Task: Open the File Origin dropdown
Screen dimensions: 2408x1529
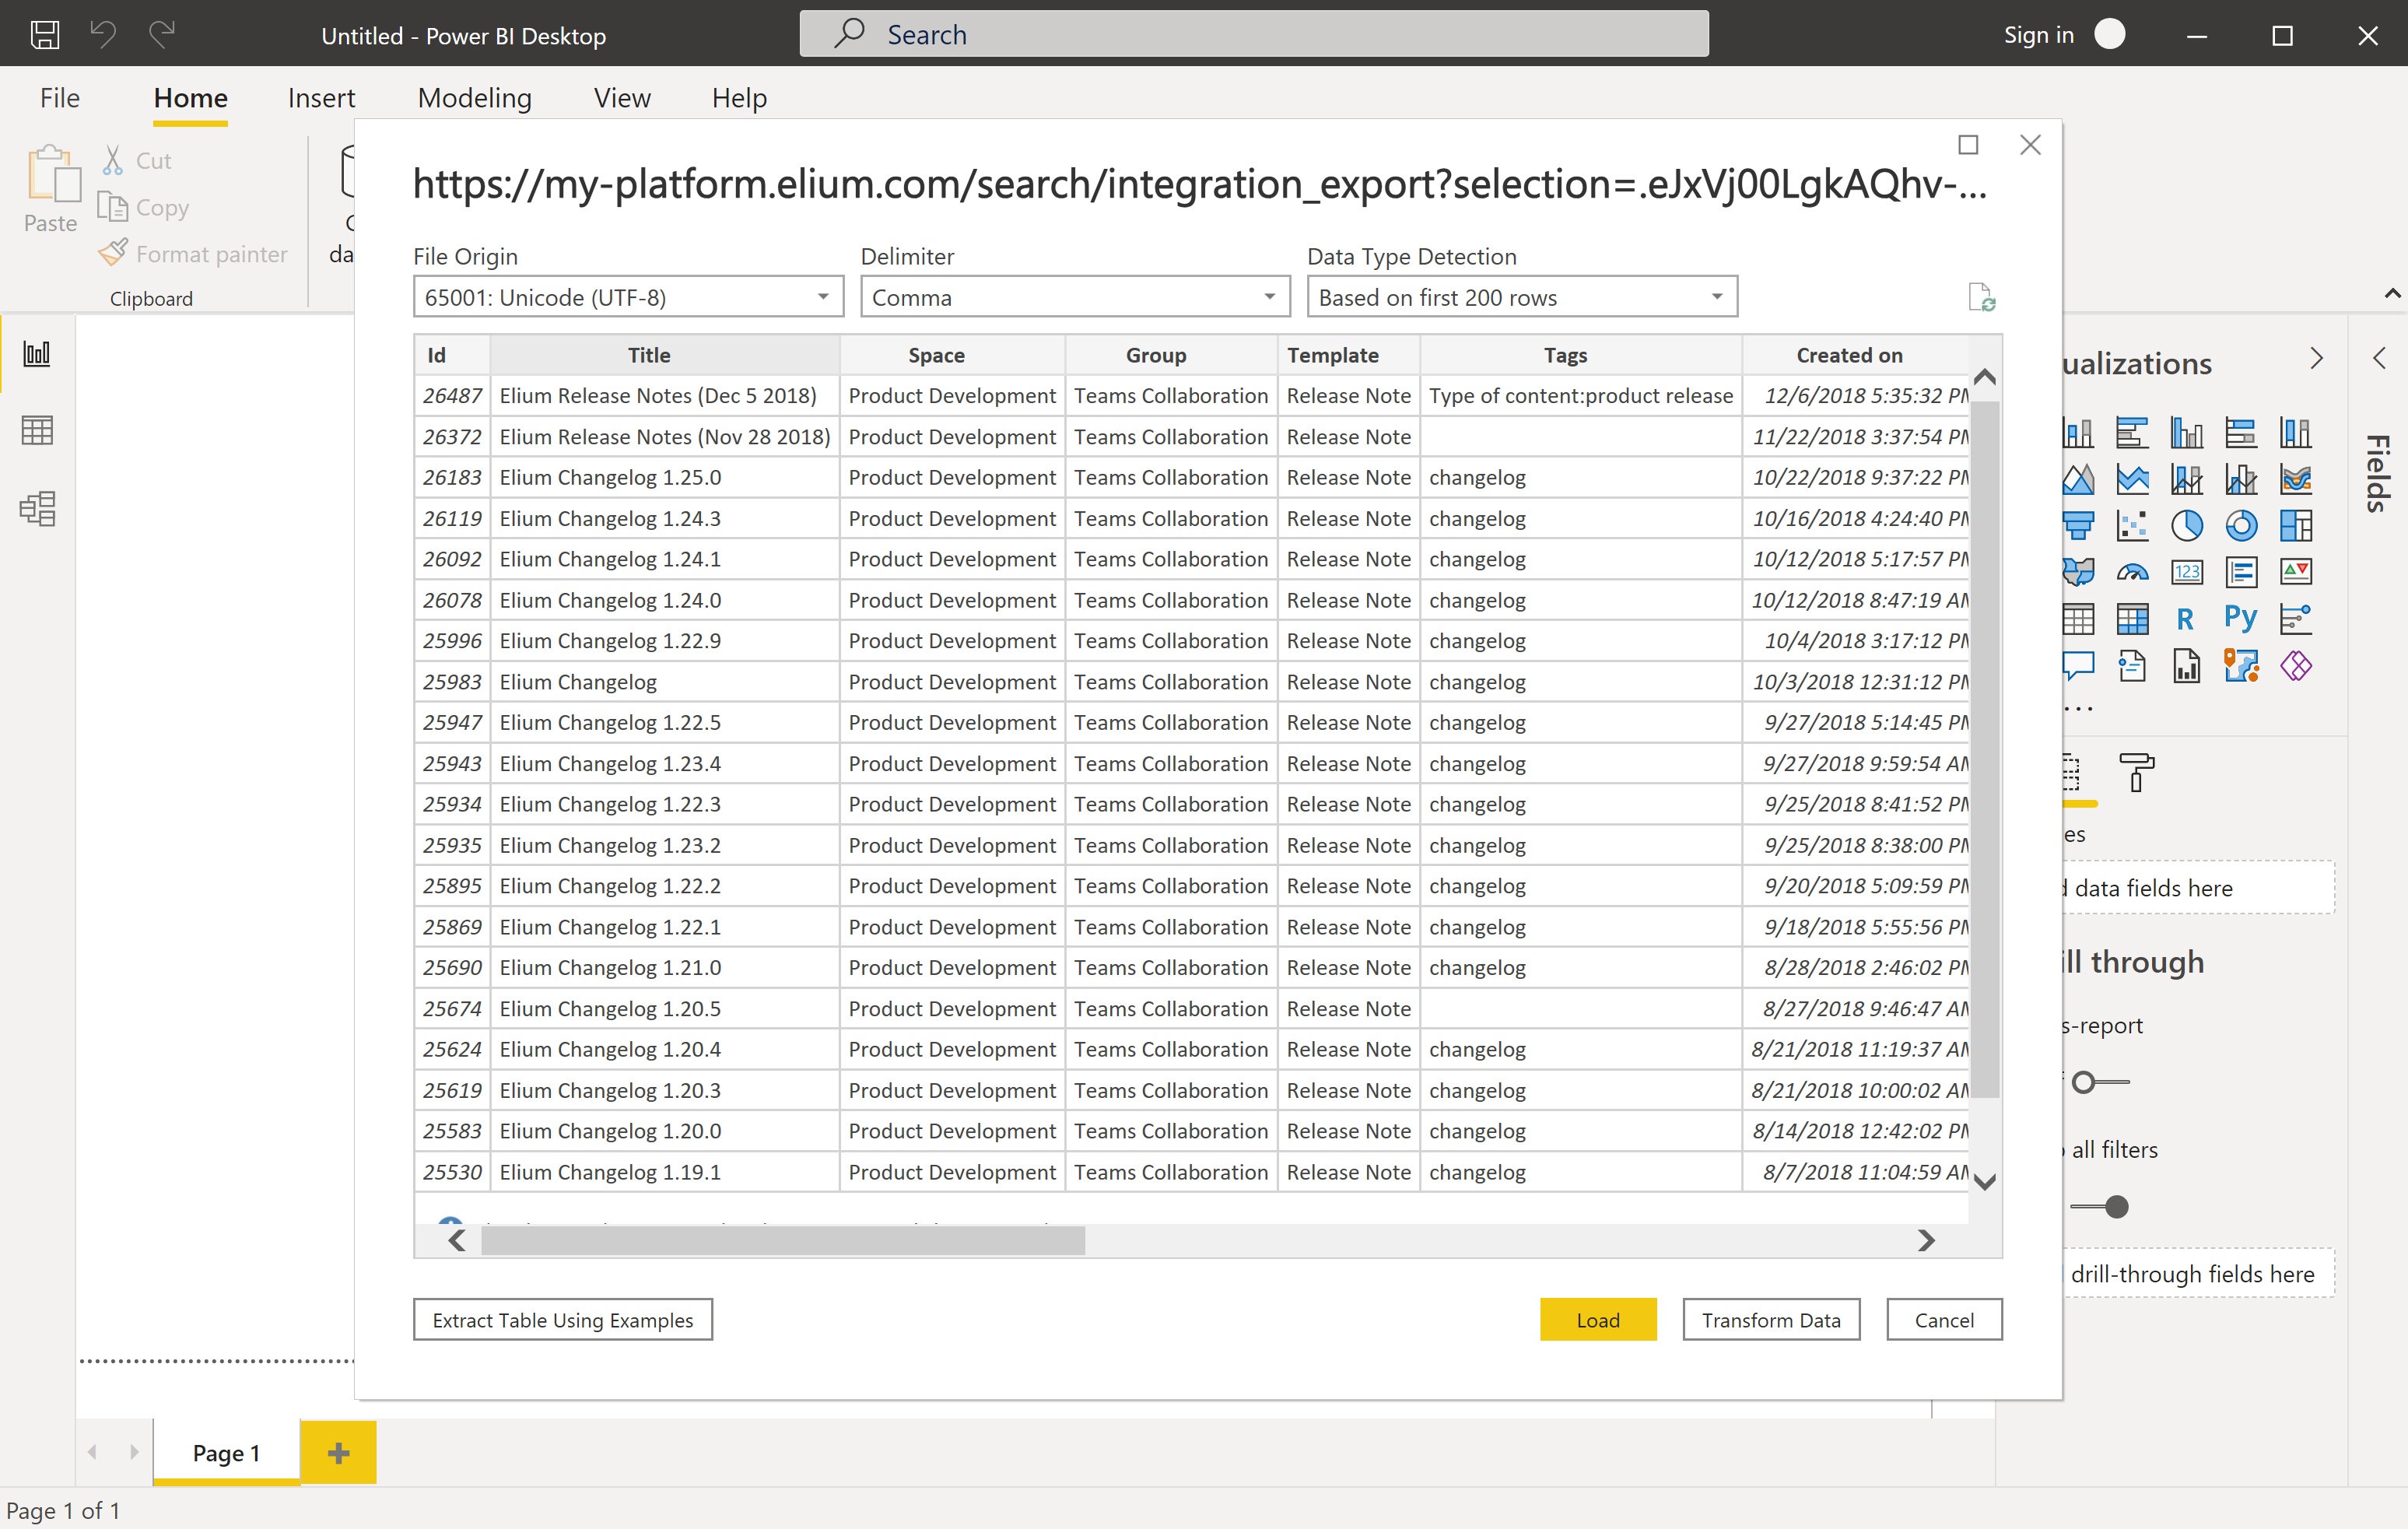Action: tap(628, 297)
